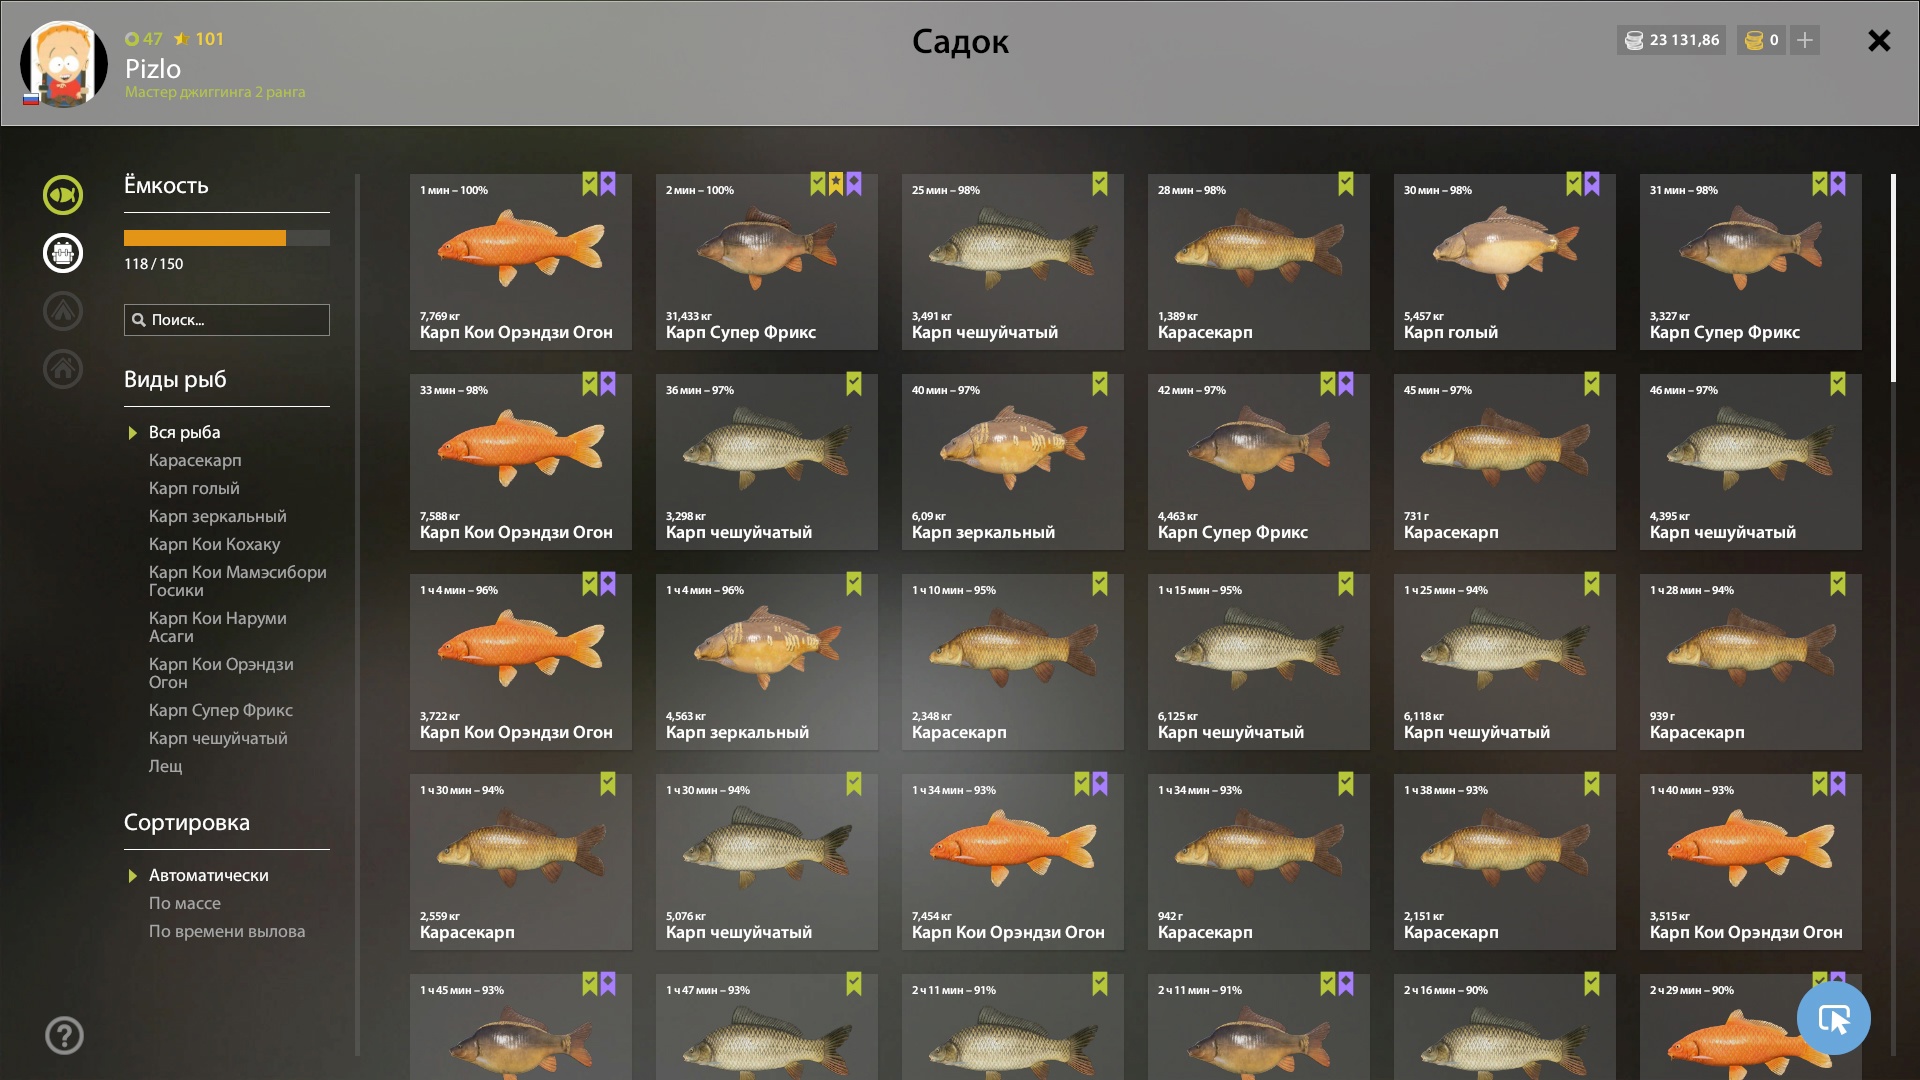
Task: Sort fish По массе
Action: (x=185, y=903)
